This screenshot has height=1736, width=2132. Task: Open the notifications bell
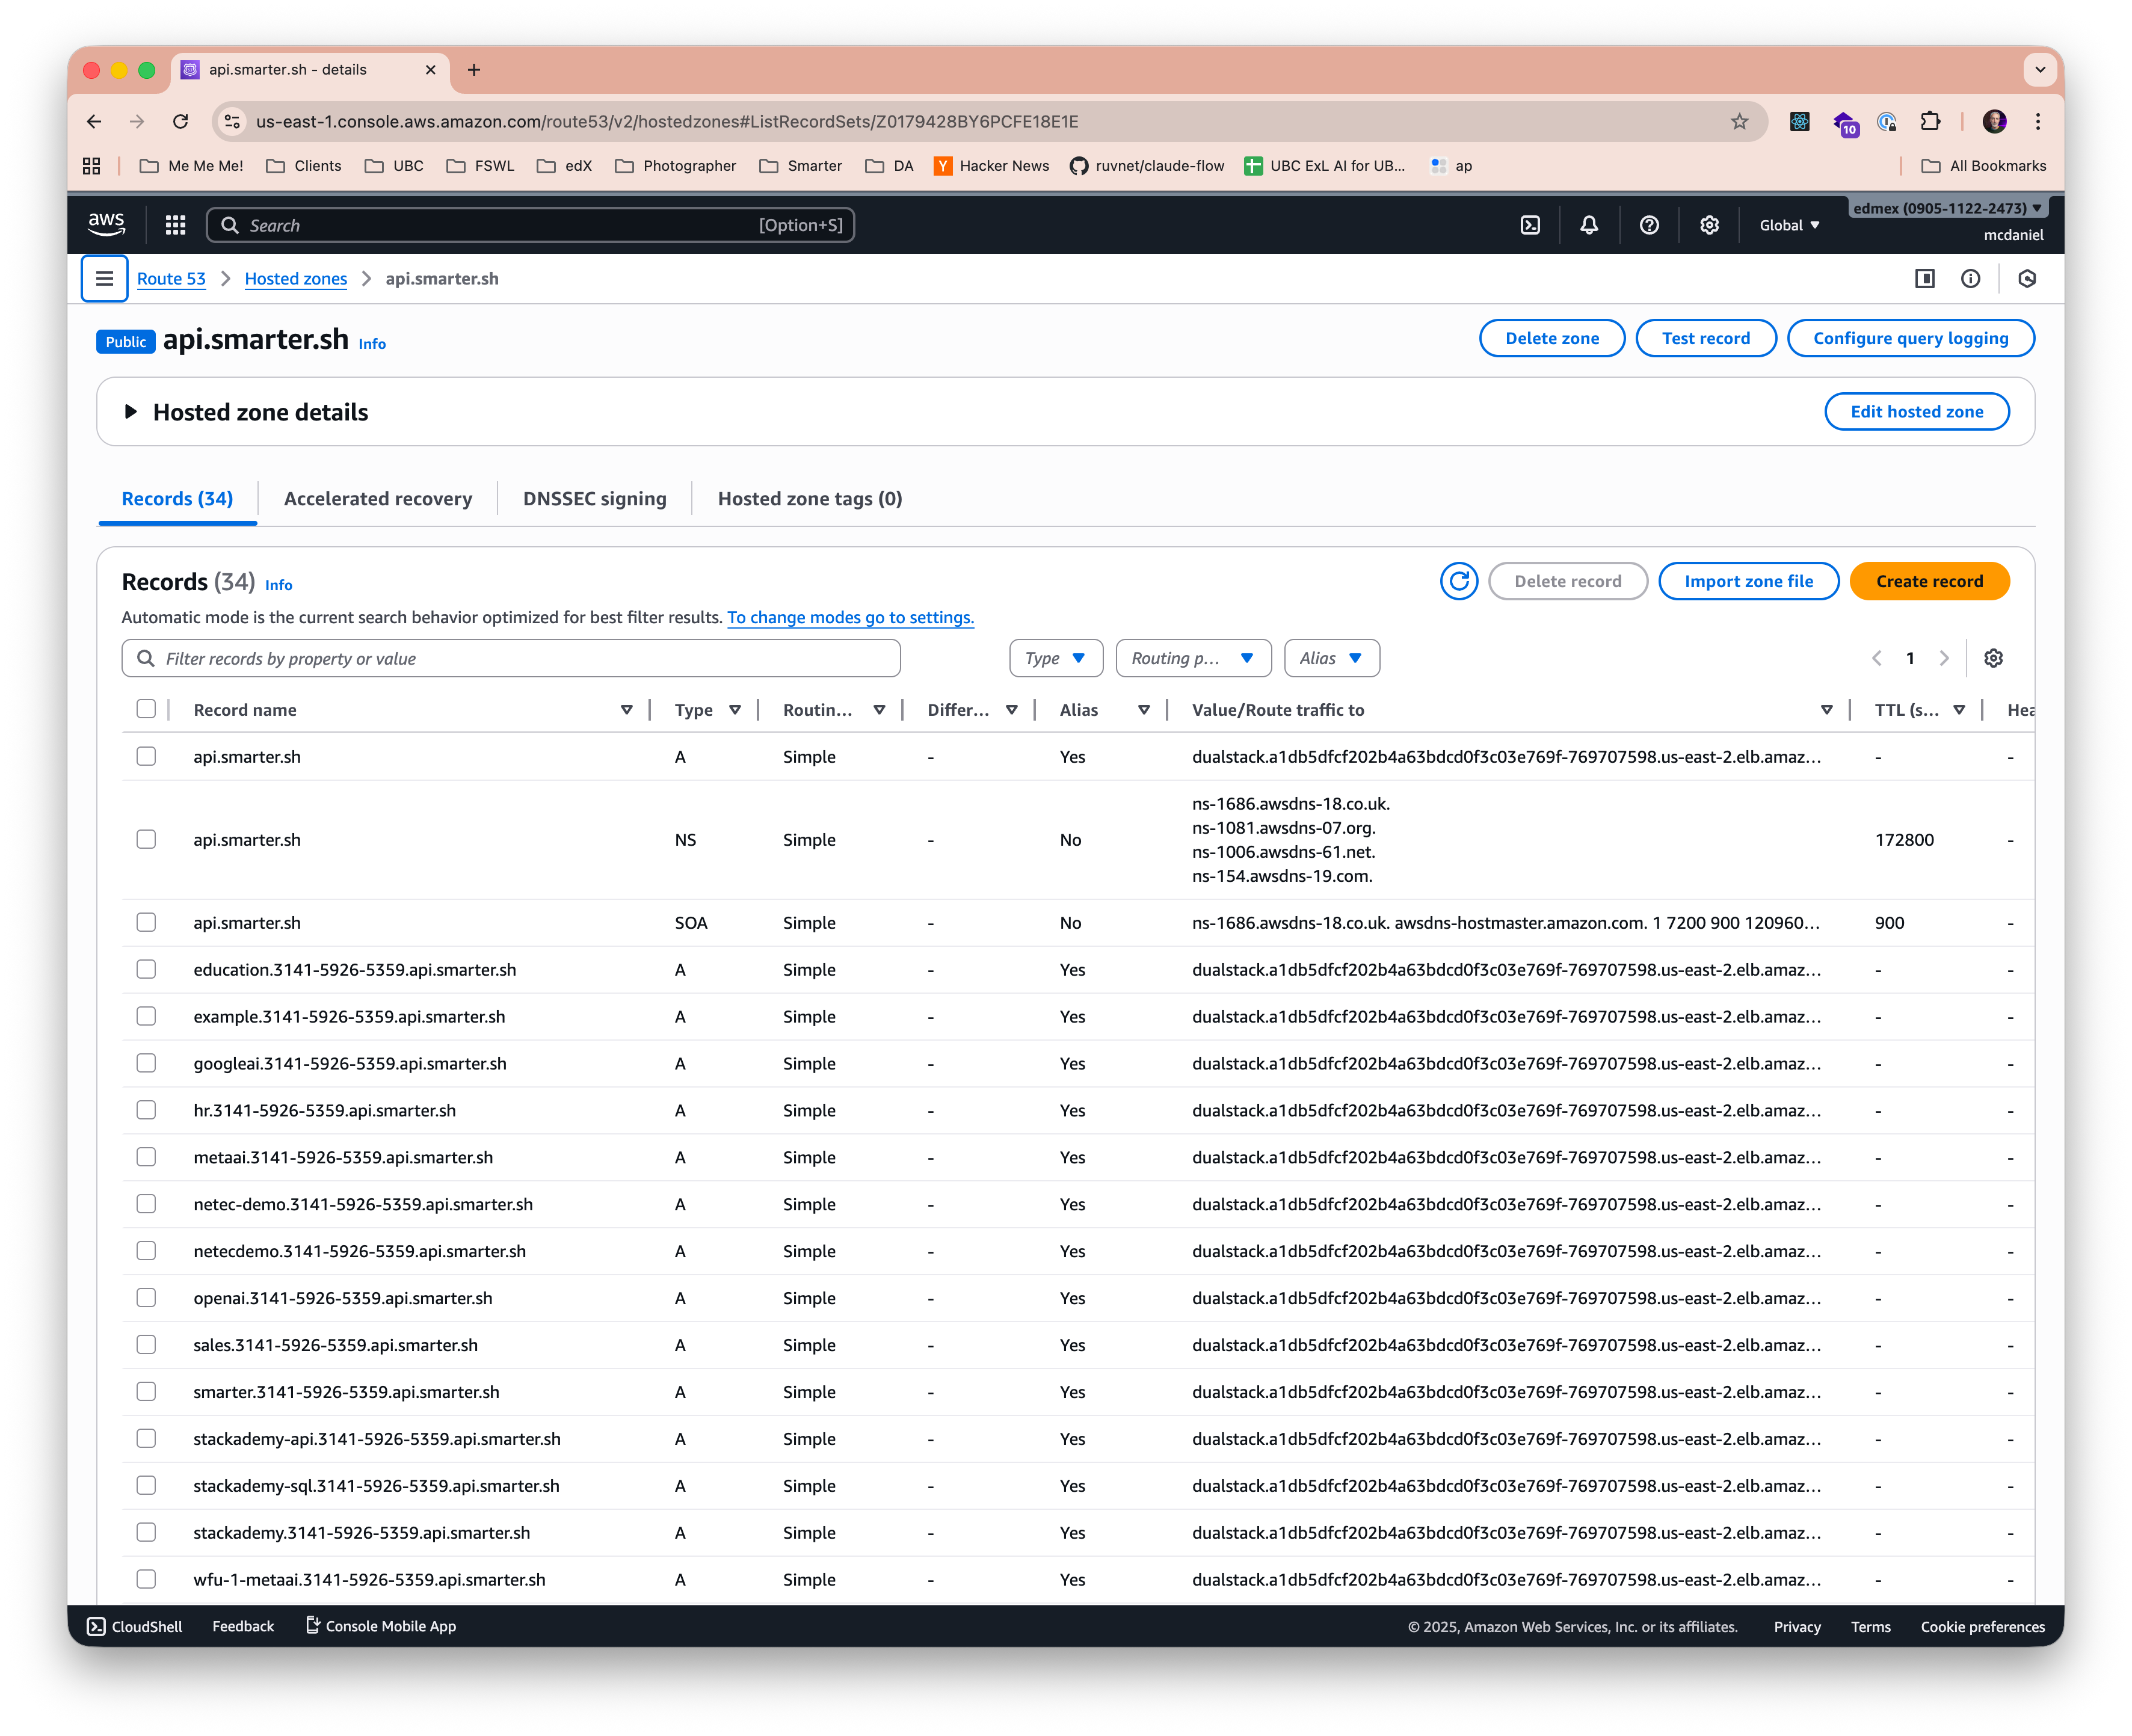point(1589,225)
